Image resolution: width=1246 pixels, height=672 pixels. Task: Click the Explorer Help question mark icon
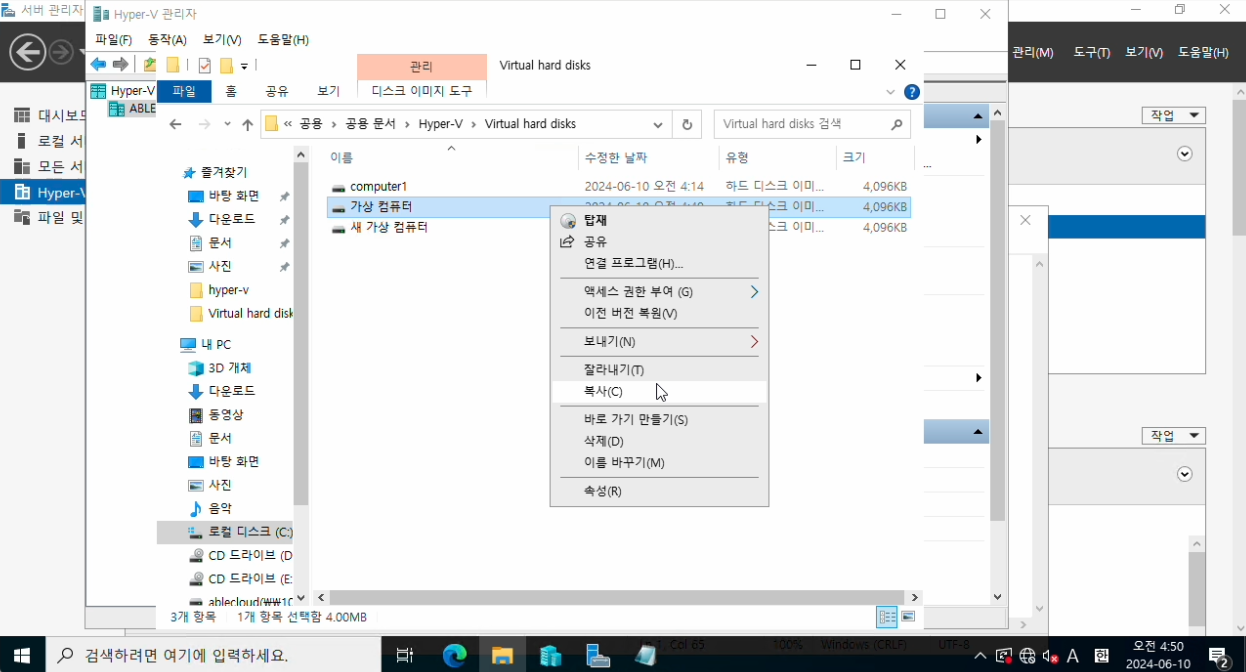click(x=911, y=92)
